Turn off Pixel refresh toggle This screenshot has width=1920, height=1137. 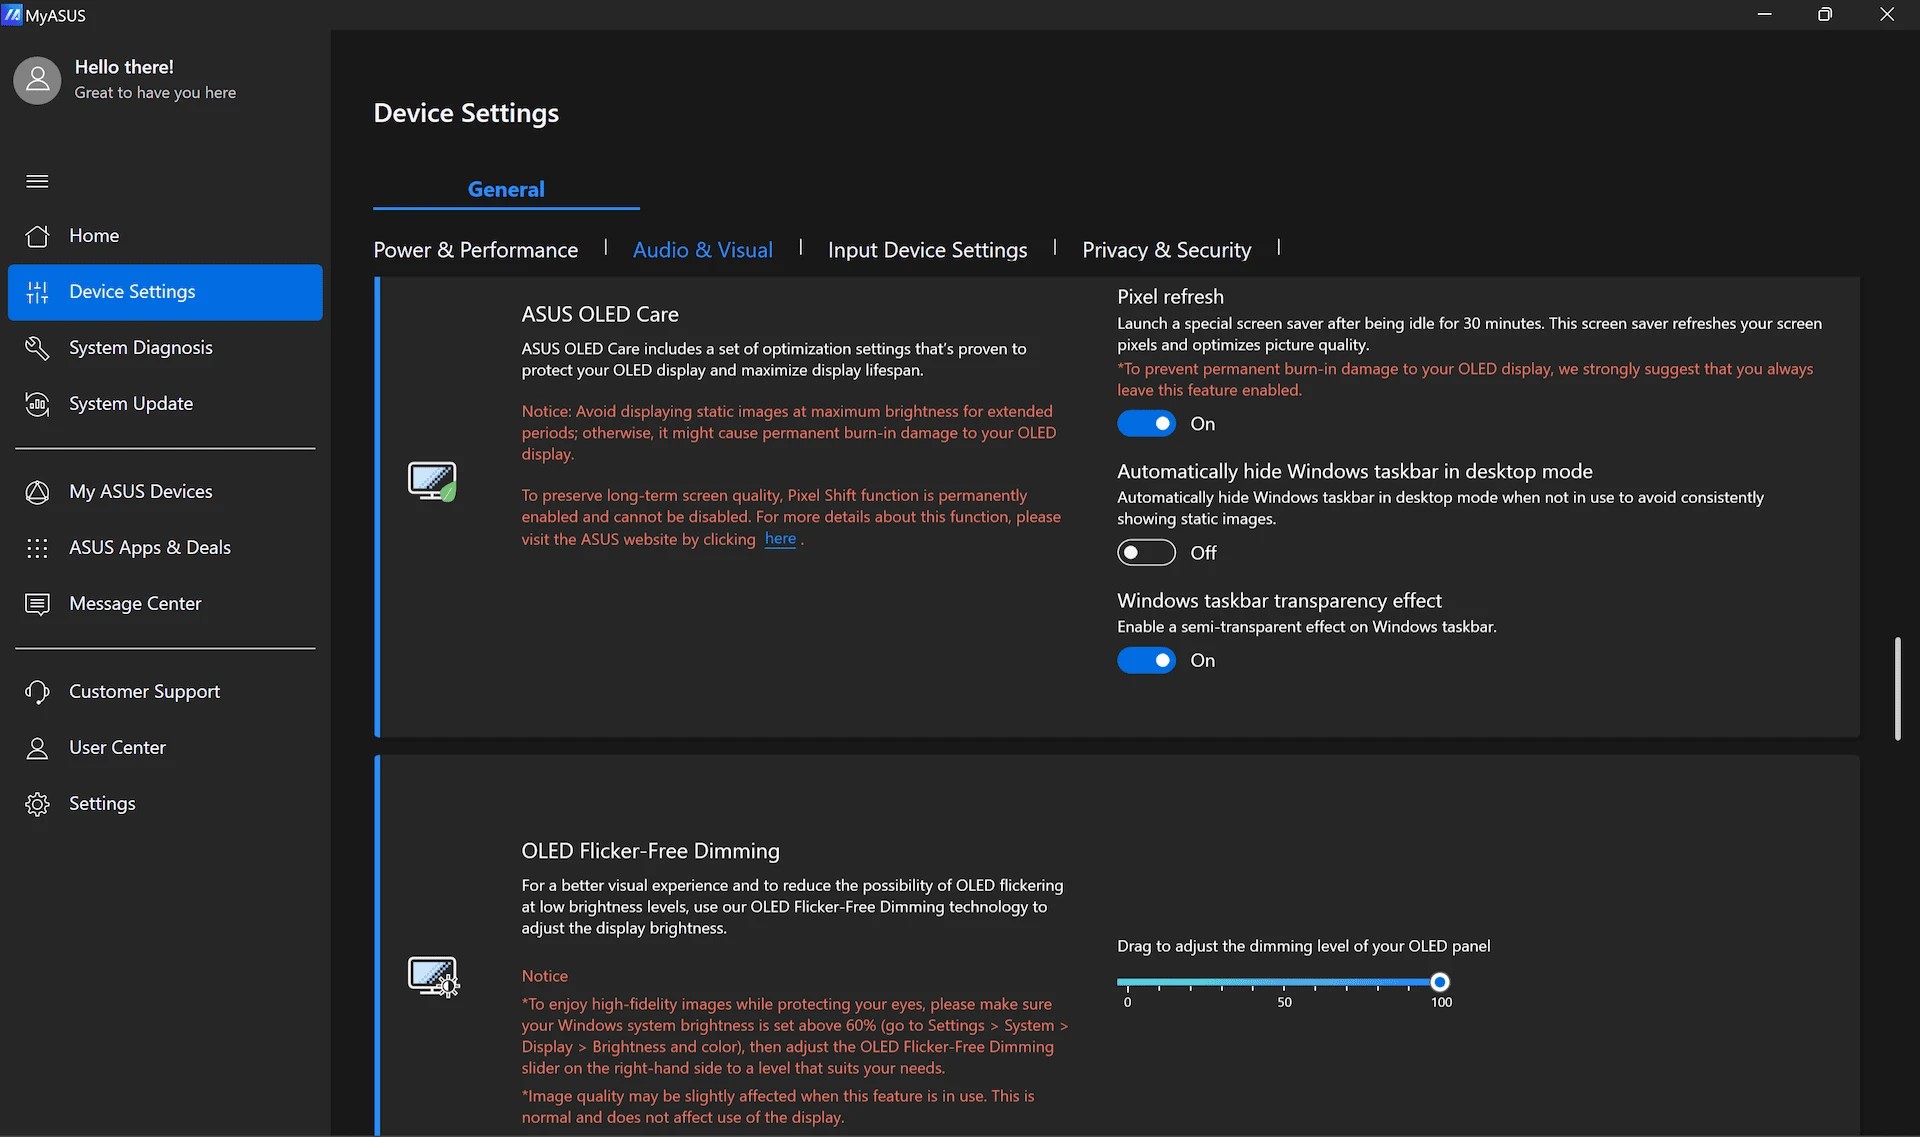click(x=1146, y=424)
